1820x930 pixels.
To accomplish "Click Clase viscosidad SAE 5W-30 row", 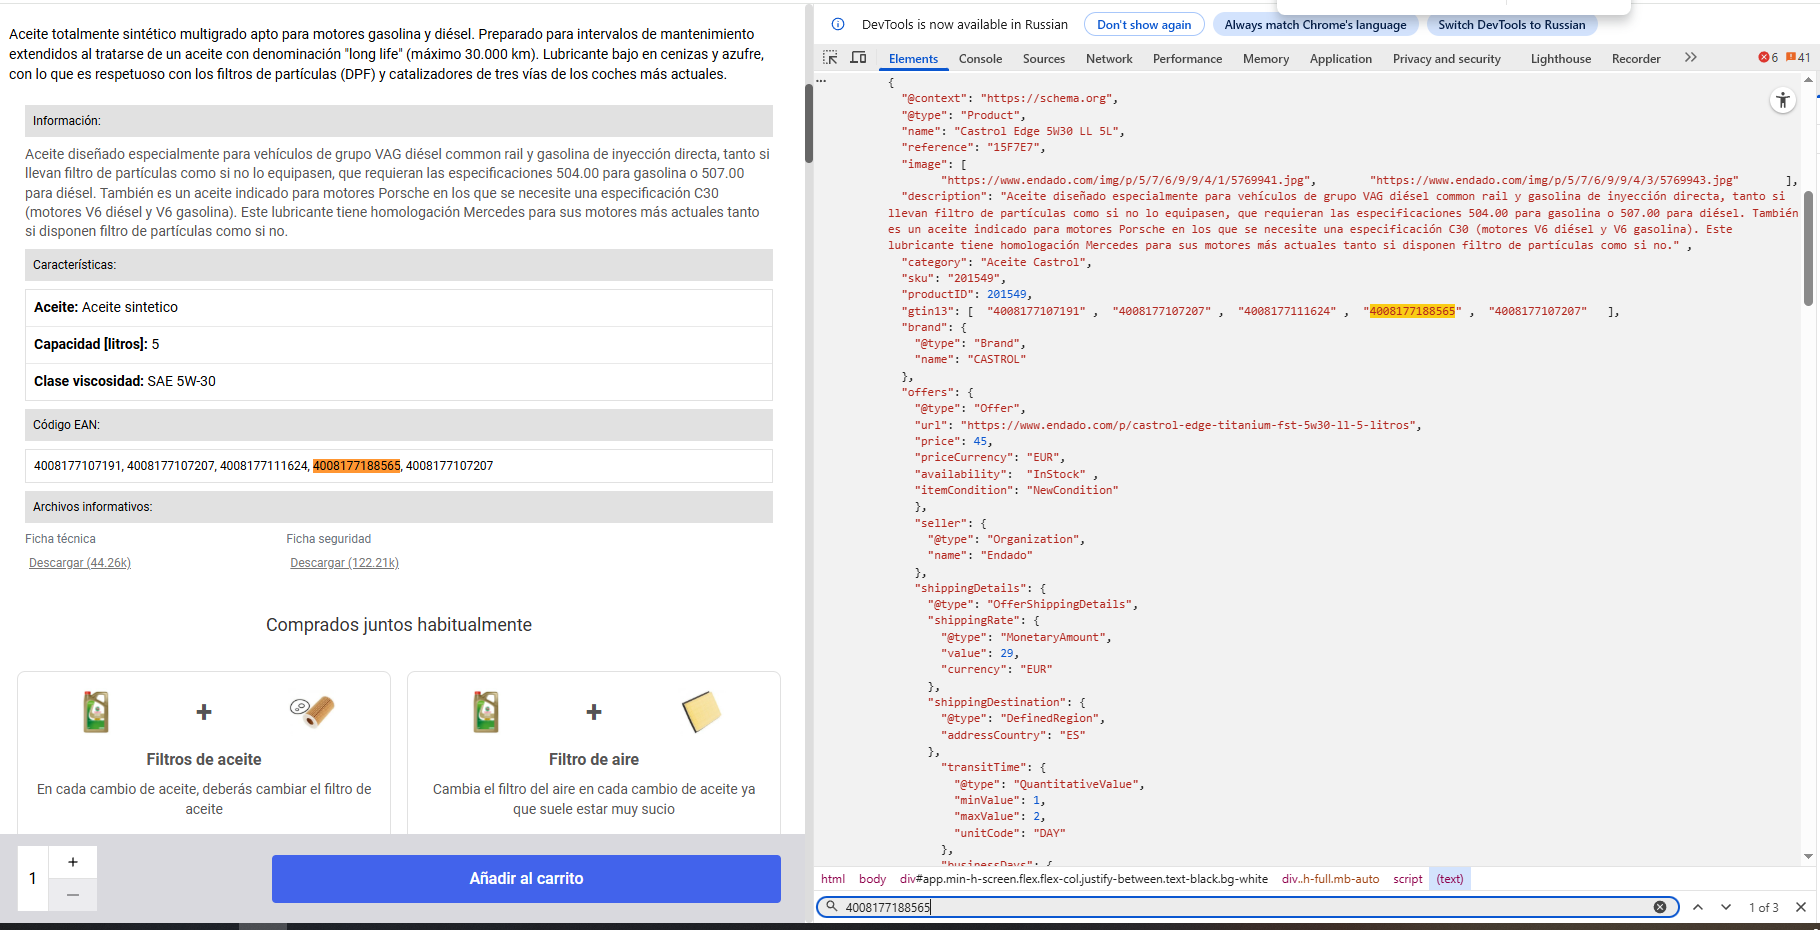I will coord(399,382).
